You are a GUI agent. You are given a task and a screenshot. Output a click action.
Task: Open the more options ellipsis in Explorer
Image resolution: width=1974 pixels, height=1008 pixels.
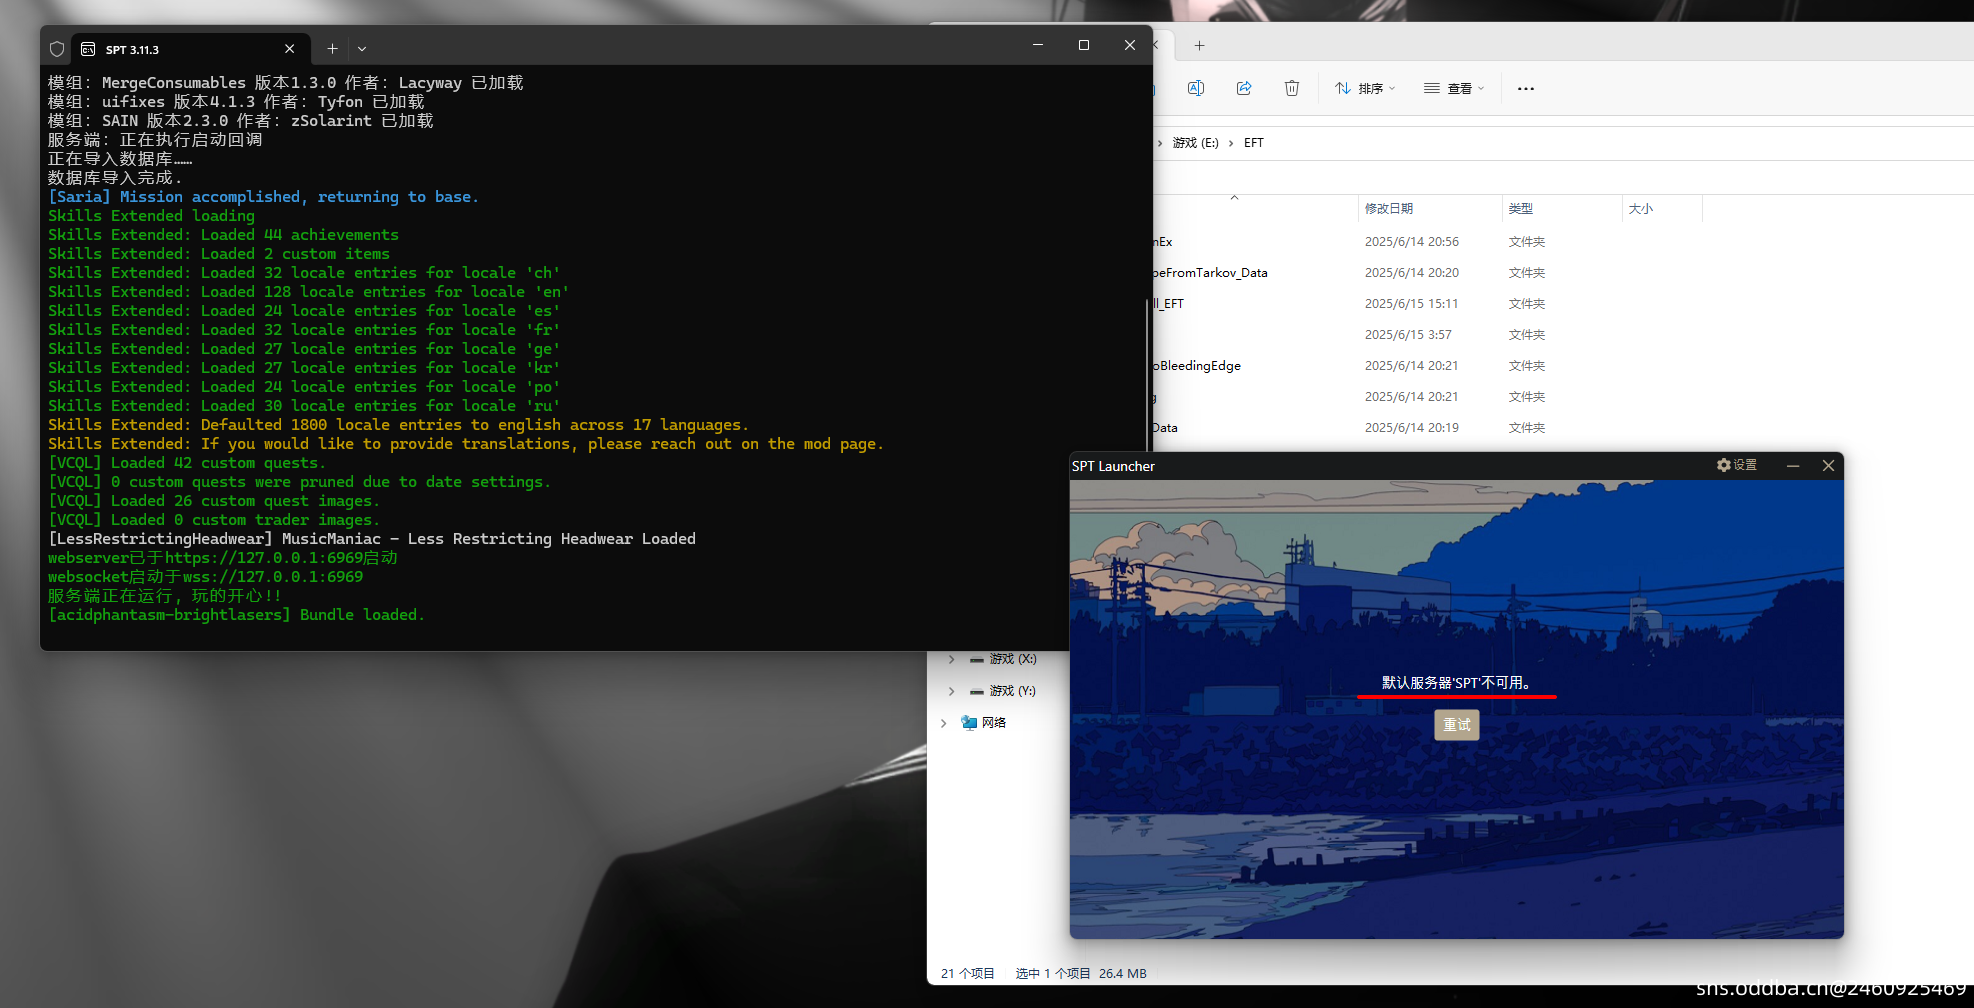(x=1525, y=88)
